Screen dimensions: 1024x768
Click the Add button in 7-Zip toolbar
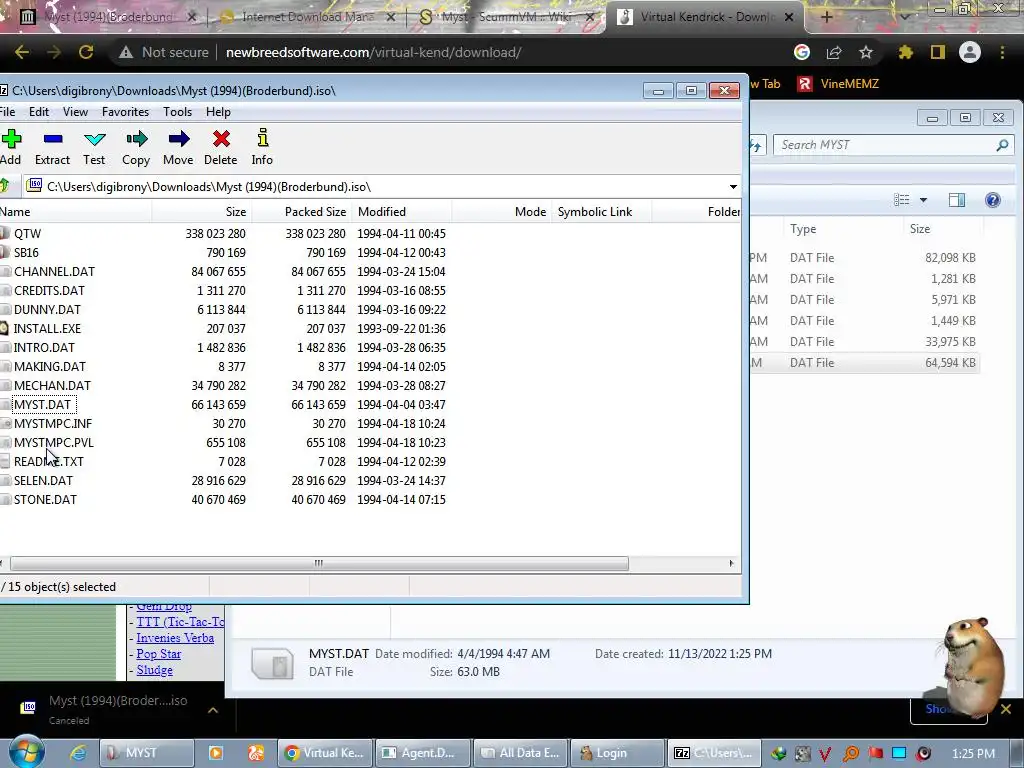pos(10,148)
